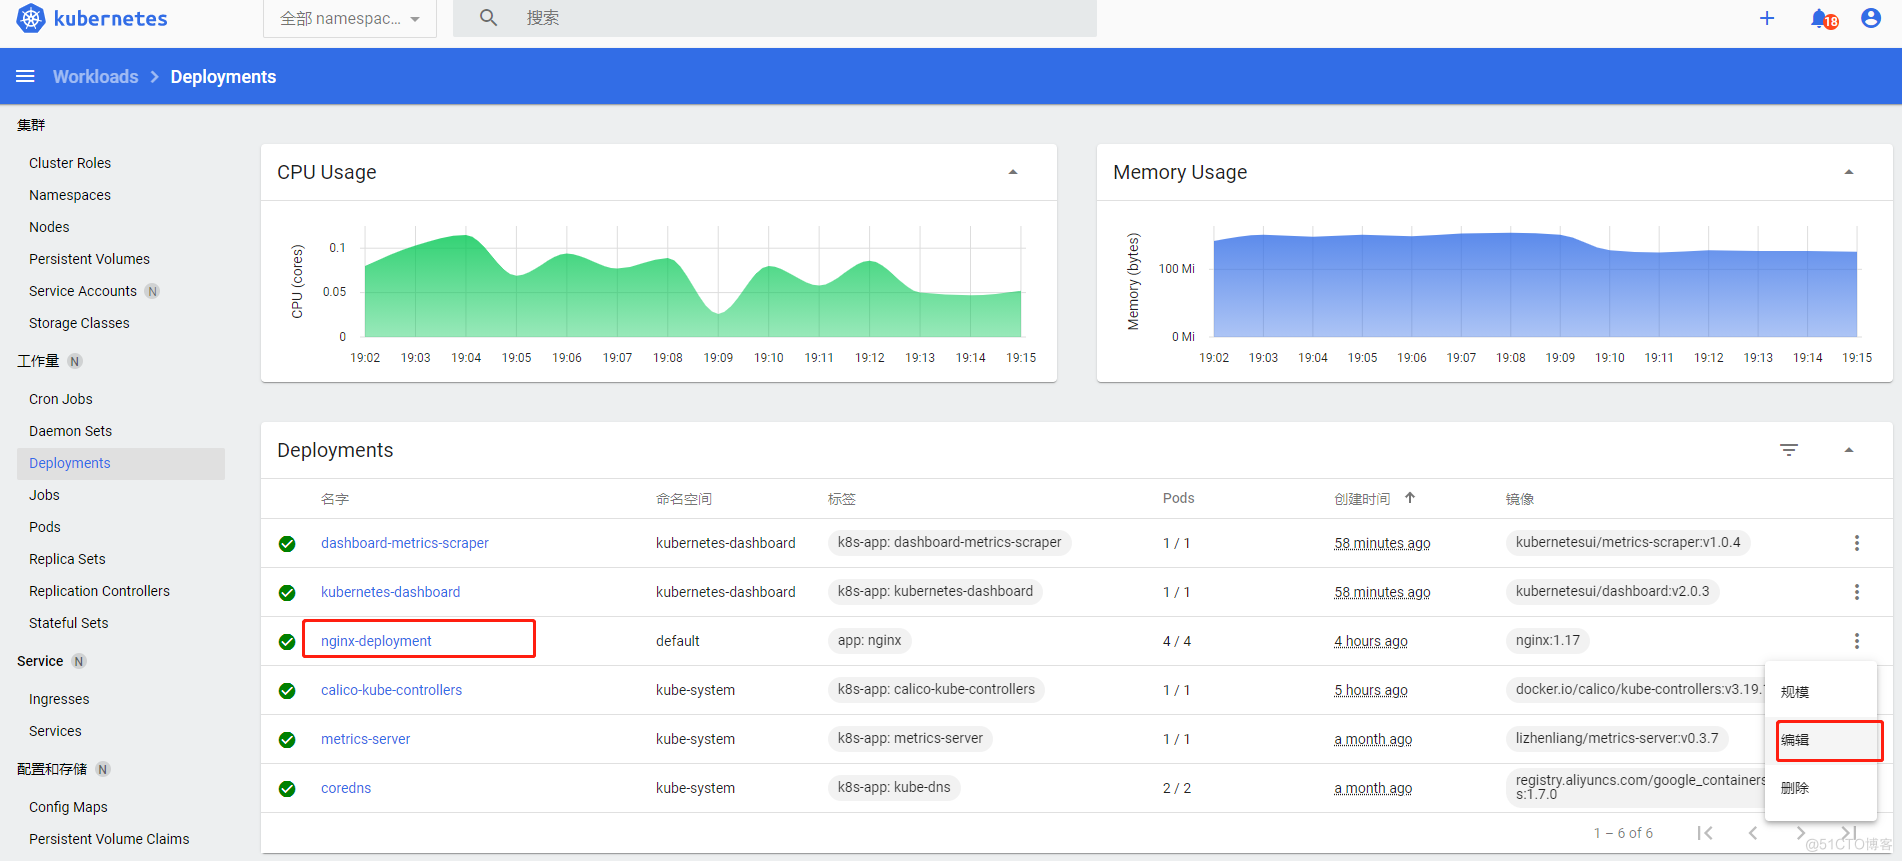Viewport: 1902px width, 861px height.
Task: Go to Services in sidebar
Action: coord(55,731)
